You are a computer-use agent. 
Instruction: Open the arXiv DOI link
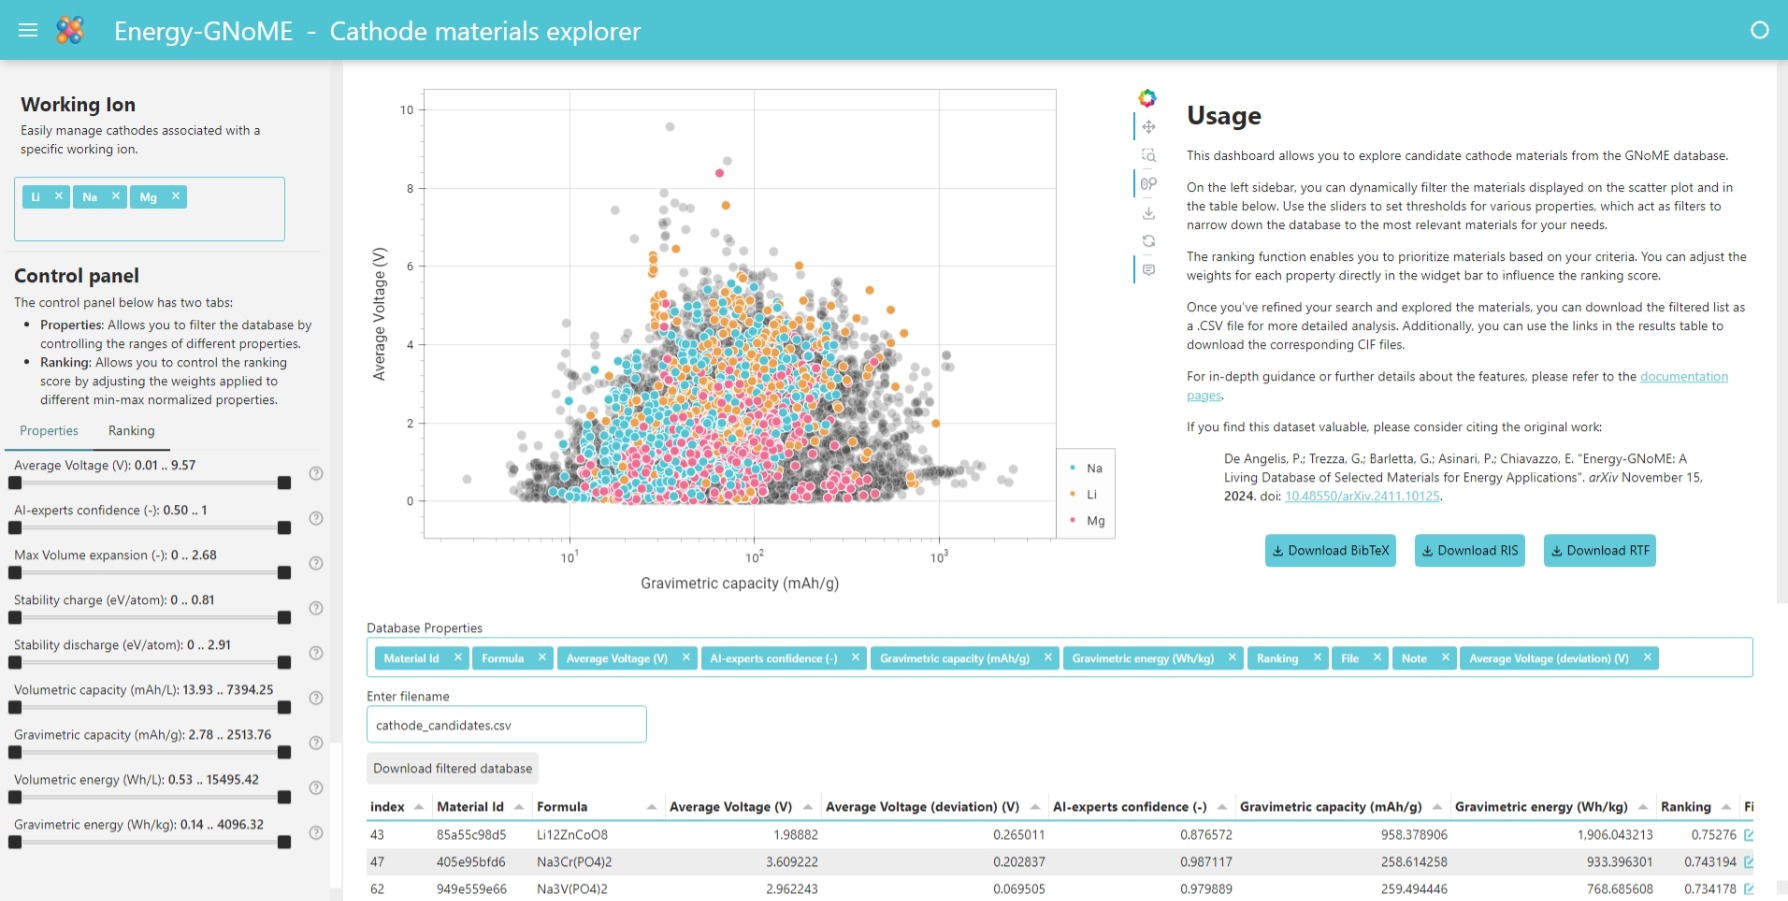pyautogui.click(x=1362, y=496)
